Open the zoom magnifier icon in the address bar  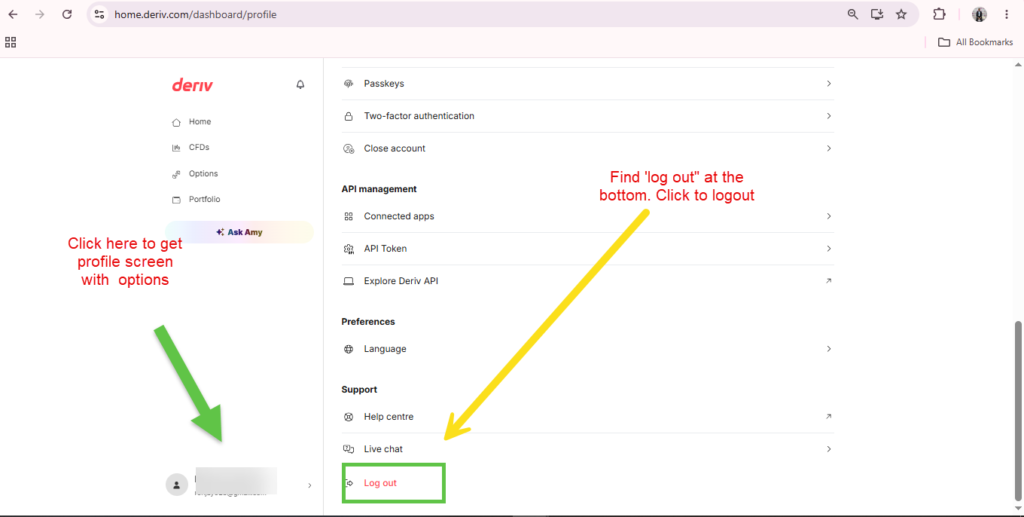tap(852, 14)
